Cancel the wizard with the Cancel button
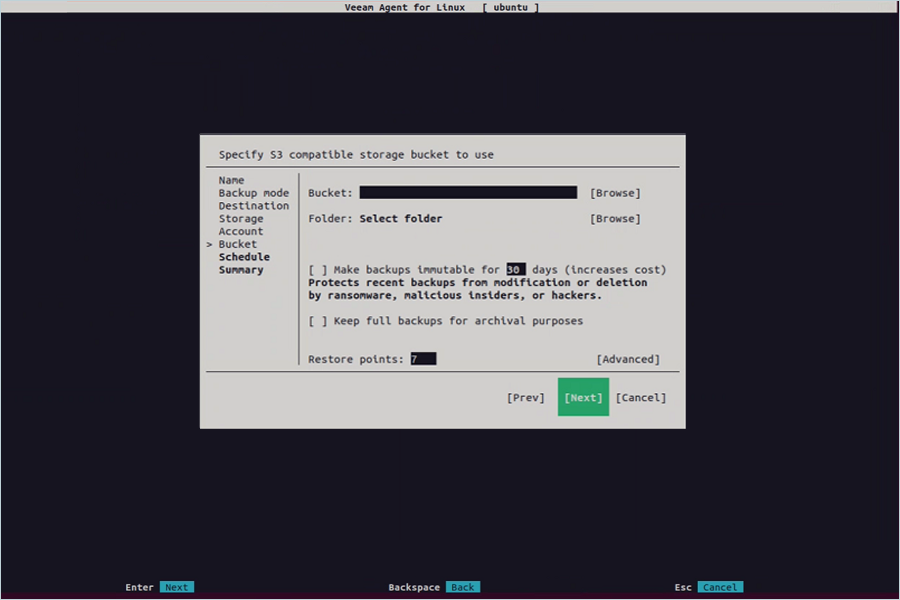Image resolution: width=900 pixels, height=600 pixels. [641, 397]
